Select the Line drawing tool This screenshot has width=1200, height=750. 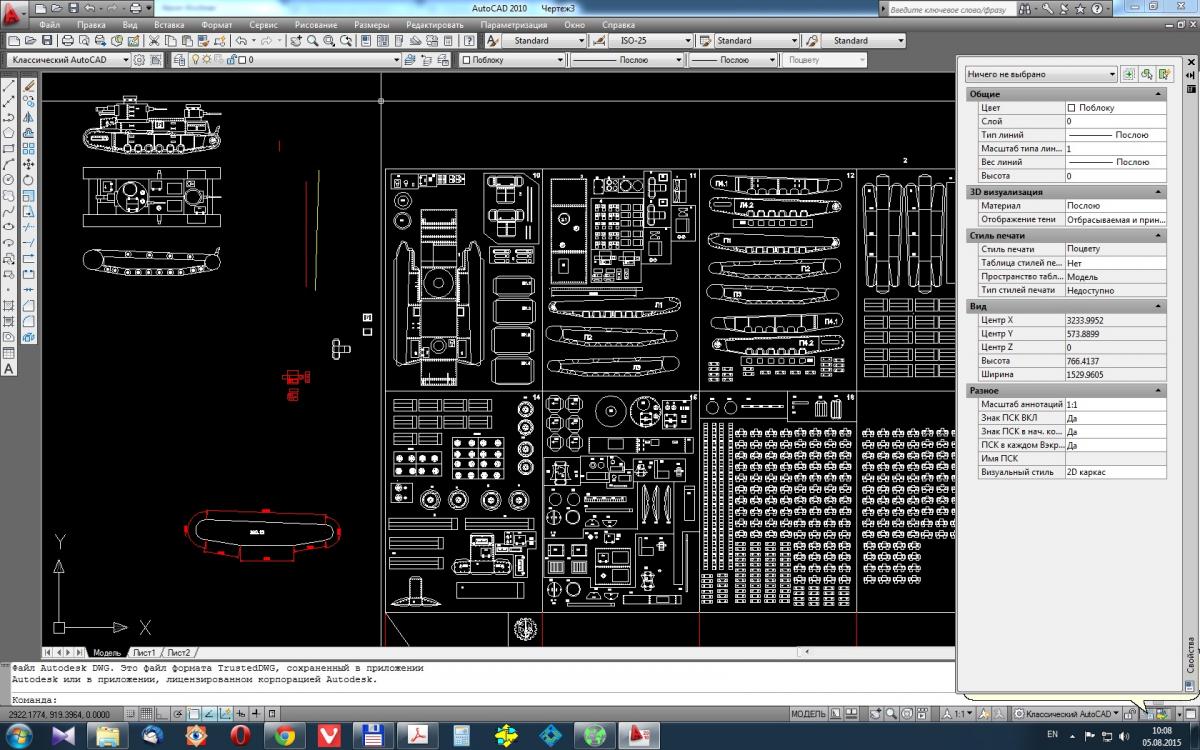9,86
